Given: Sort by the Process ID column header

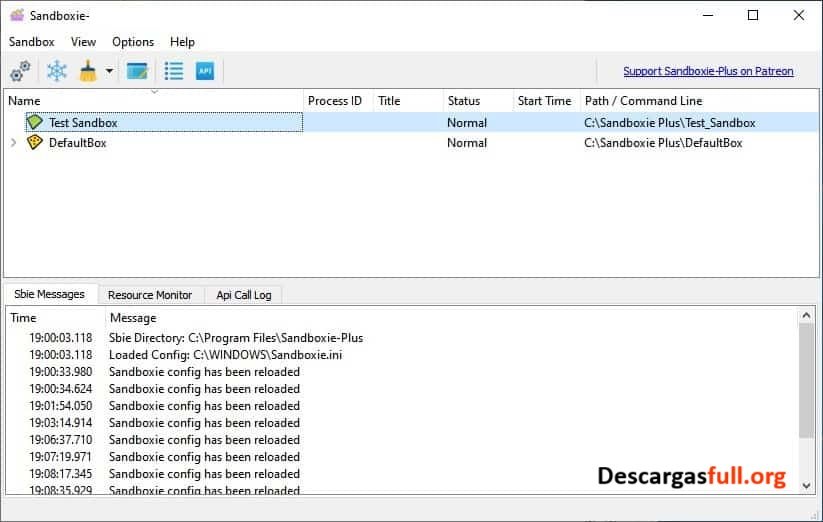Looking at the screenshot, I should (338, 101).
